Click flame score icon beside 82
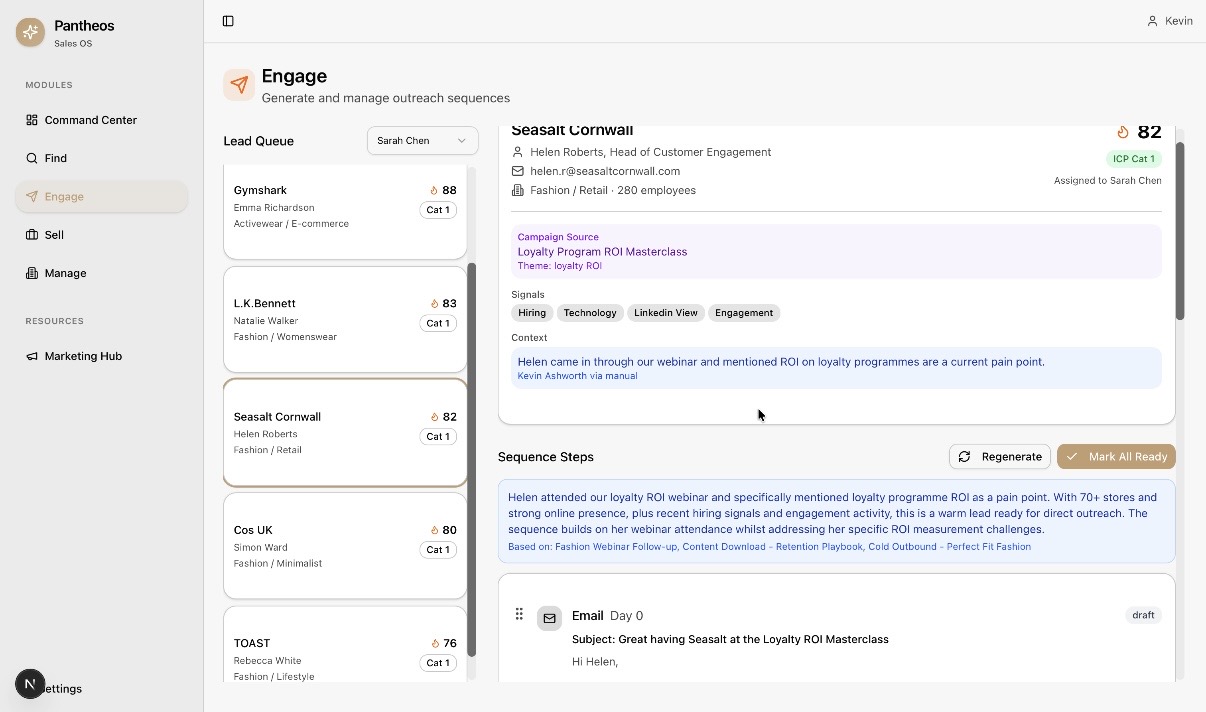1206x712 pixels. pos(1123,132)
